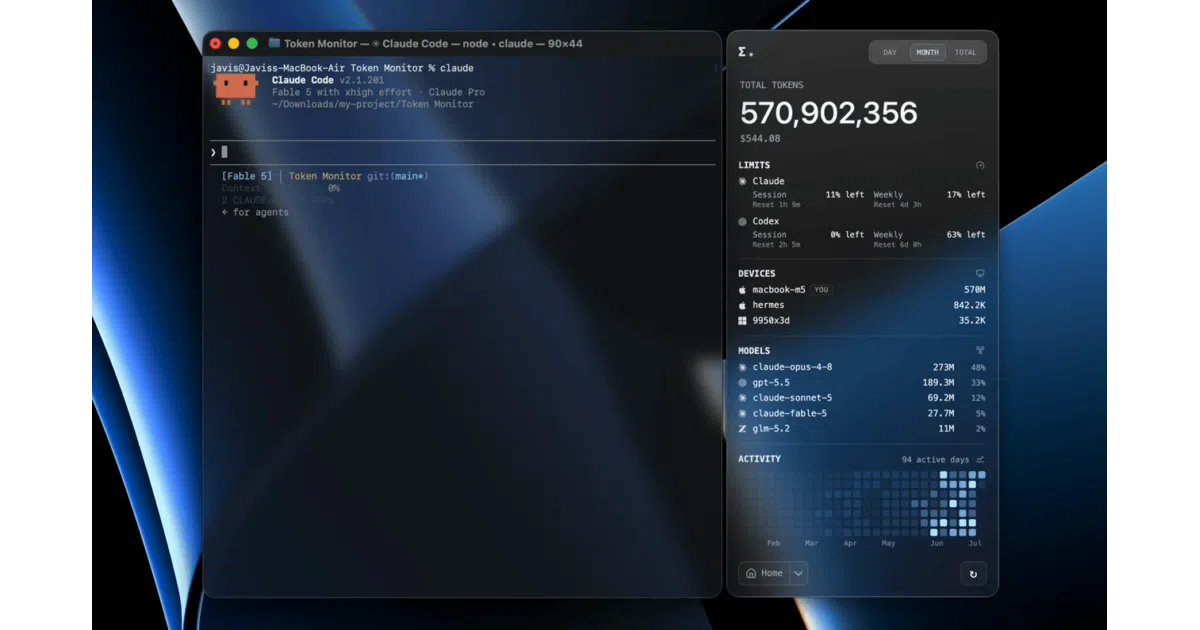Viewport: 1200px width, 630px height.
Task: Click the Apple icon for macbook-m5
Action: [742, 289]
